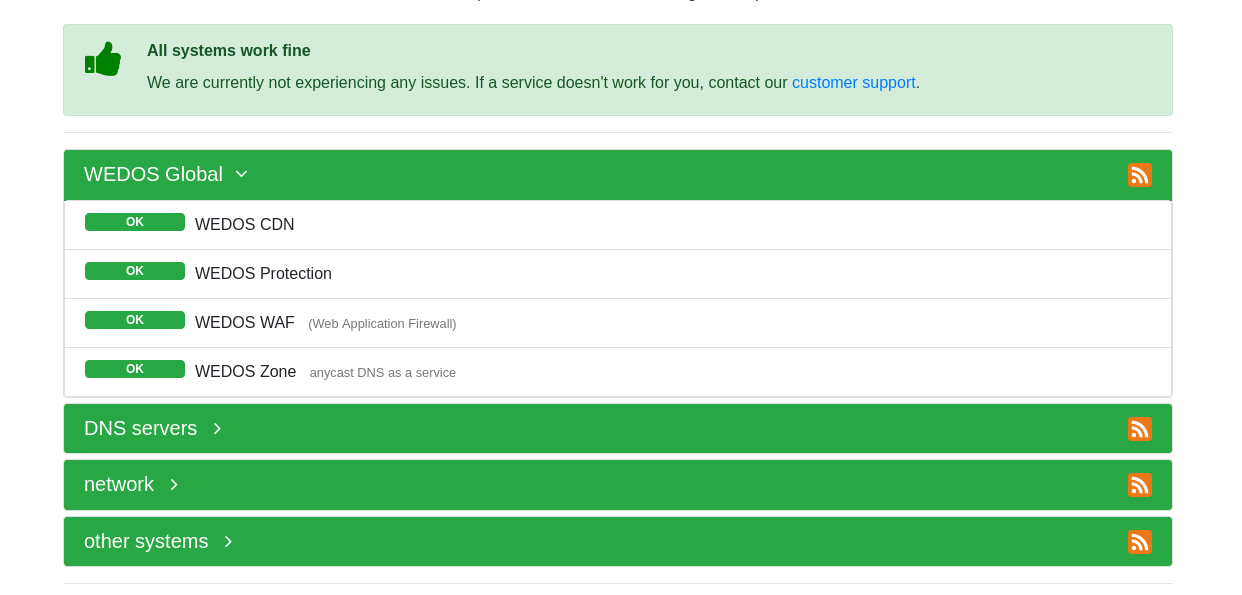Select the WEDOS Zone service name
The image size is (1242, 595).
pos(245,371)
